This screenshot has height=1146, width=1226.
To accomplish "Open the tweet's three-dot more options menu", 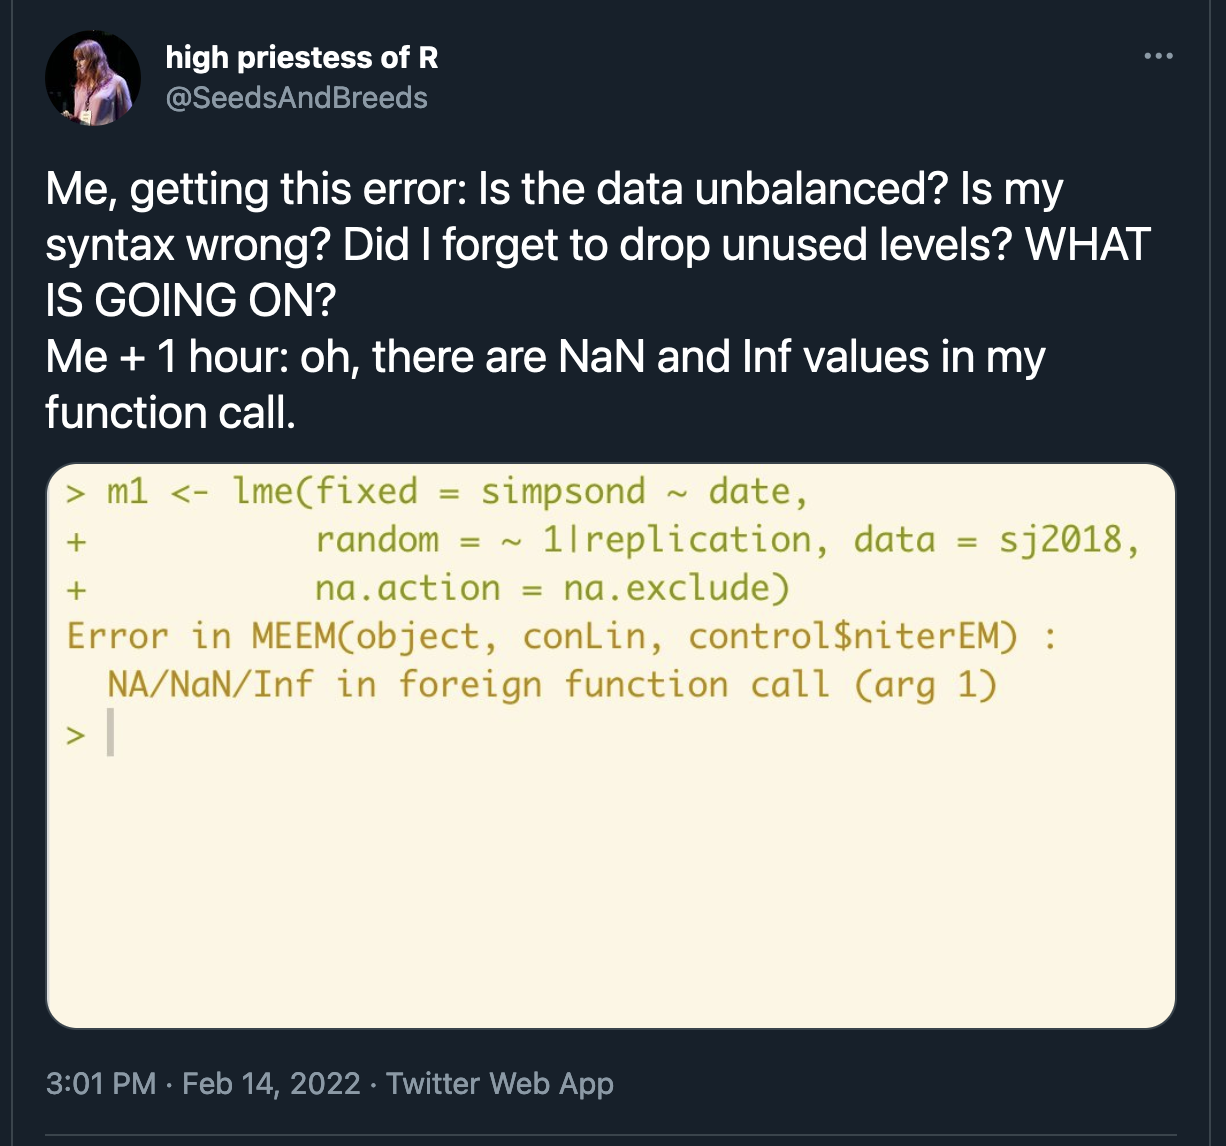I will point(1158,57).
